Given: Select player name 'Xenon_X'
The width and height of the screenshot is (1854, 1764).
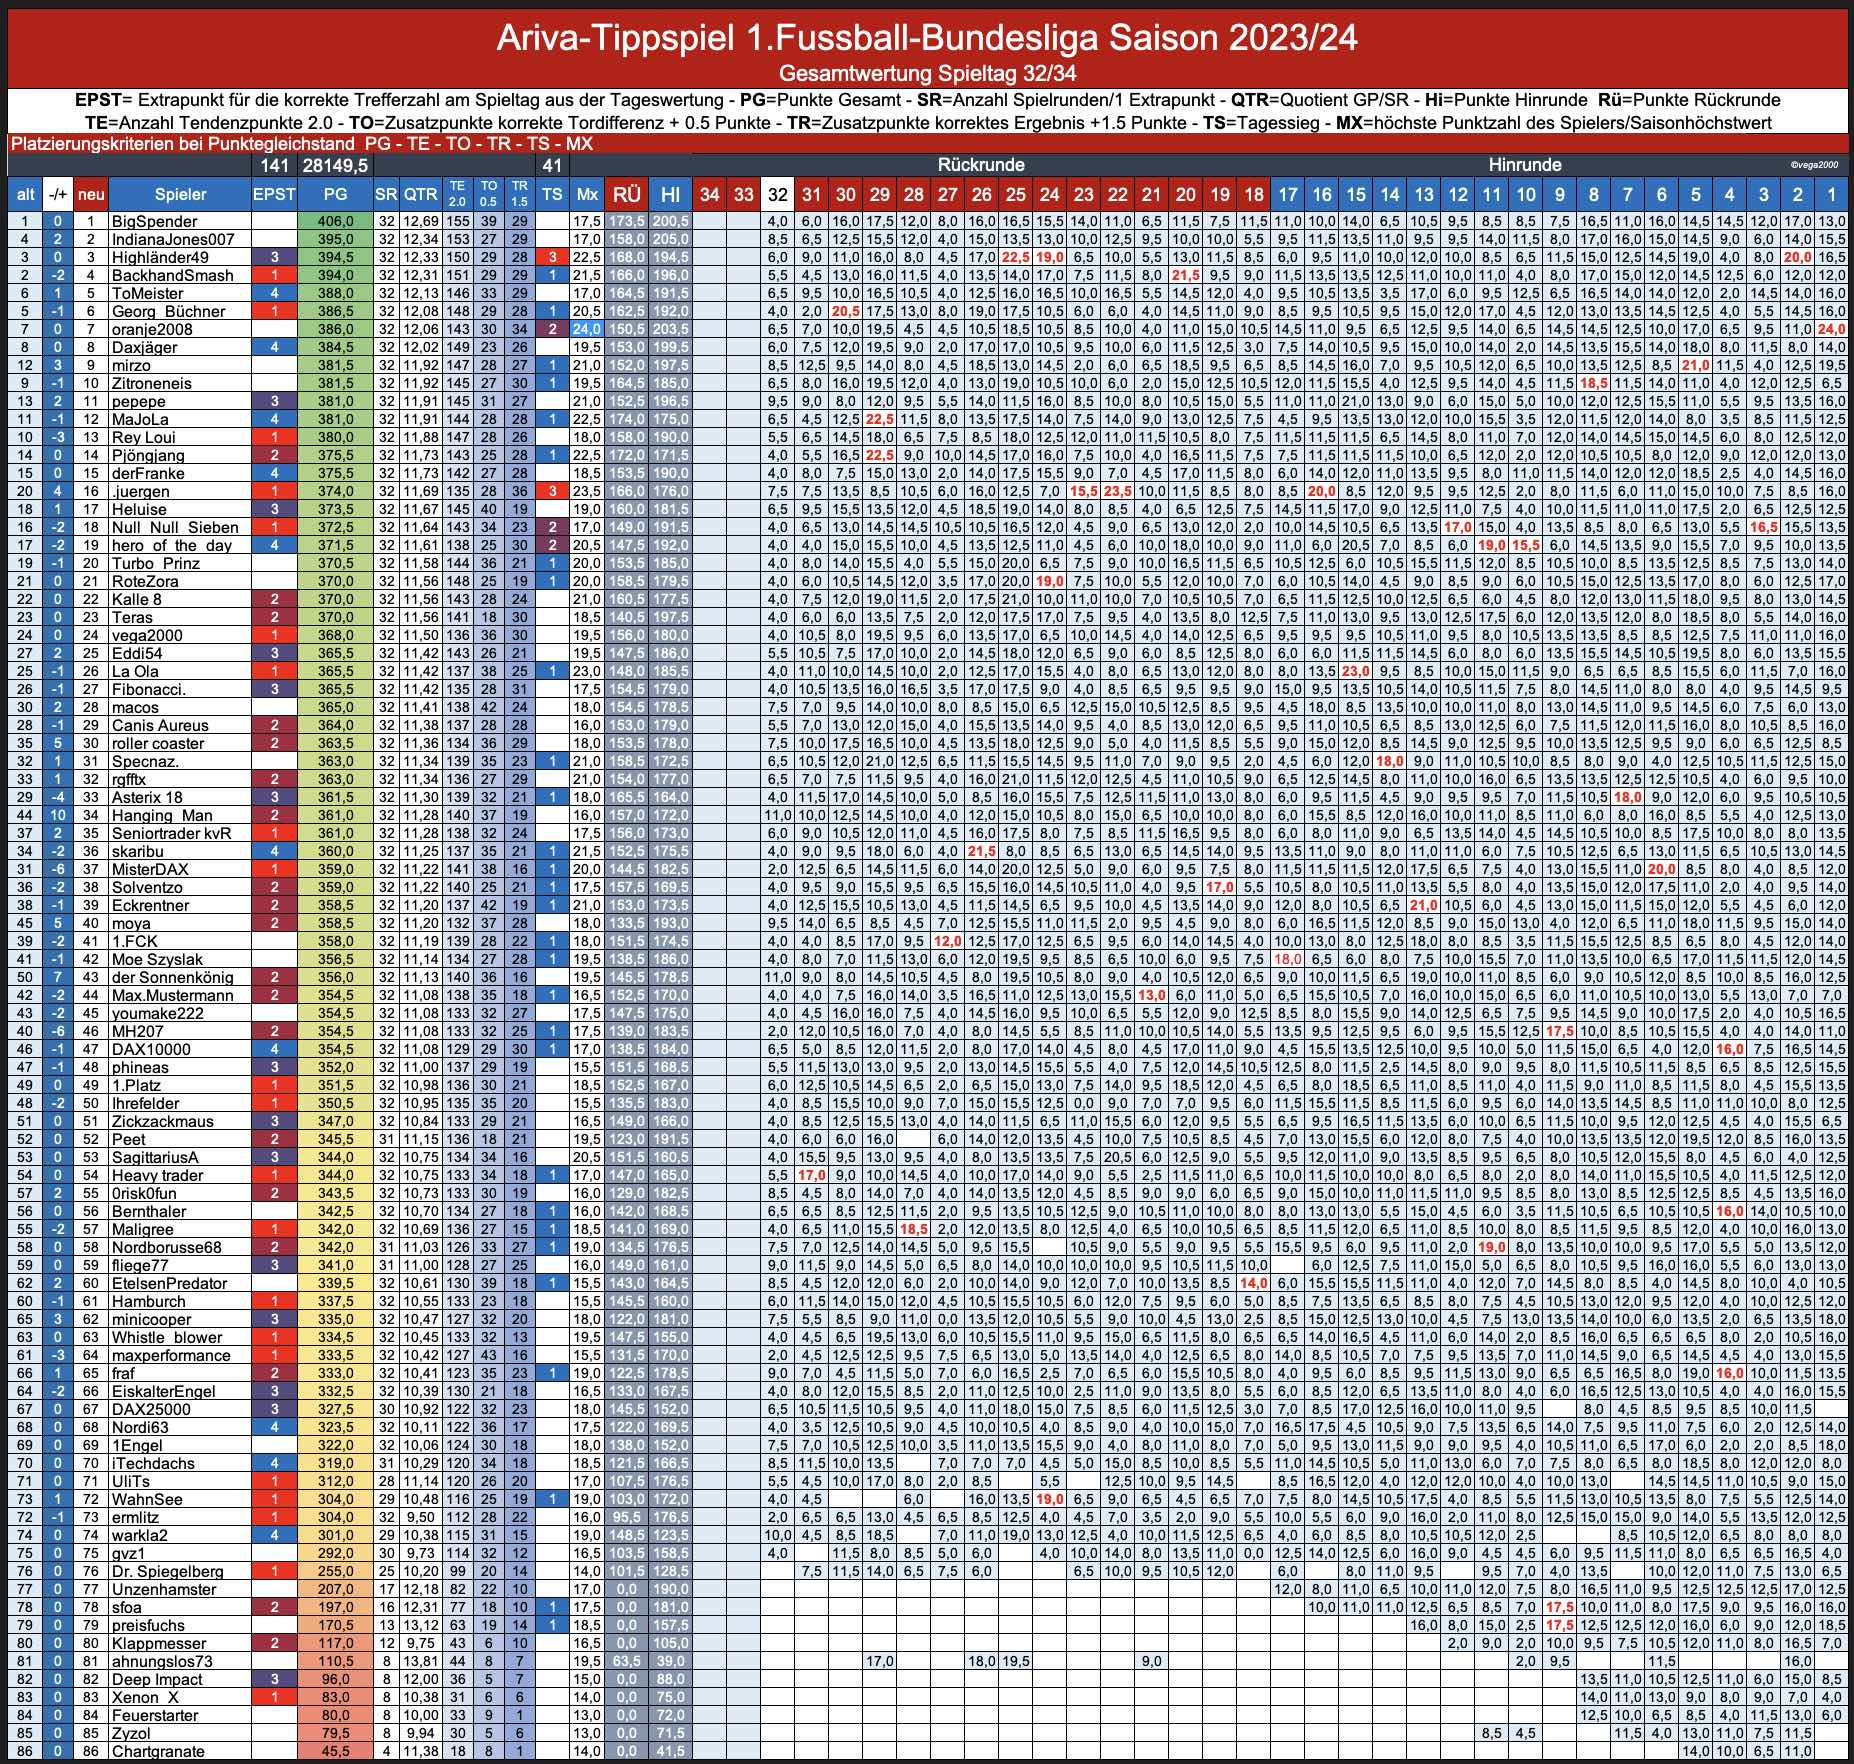Looking at the screenshot, I should (146, 1697).
